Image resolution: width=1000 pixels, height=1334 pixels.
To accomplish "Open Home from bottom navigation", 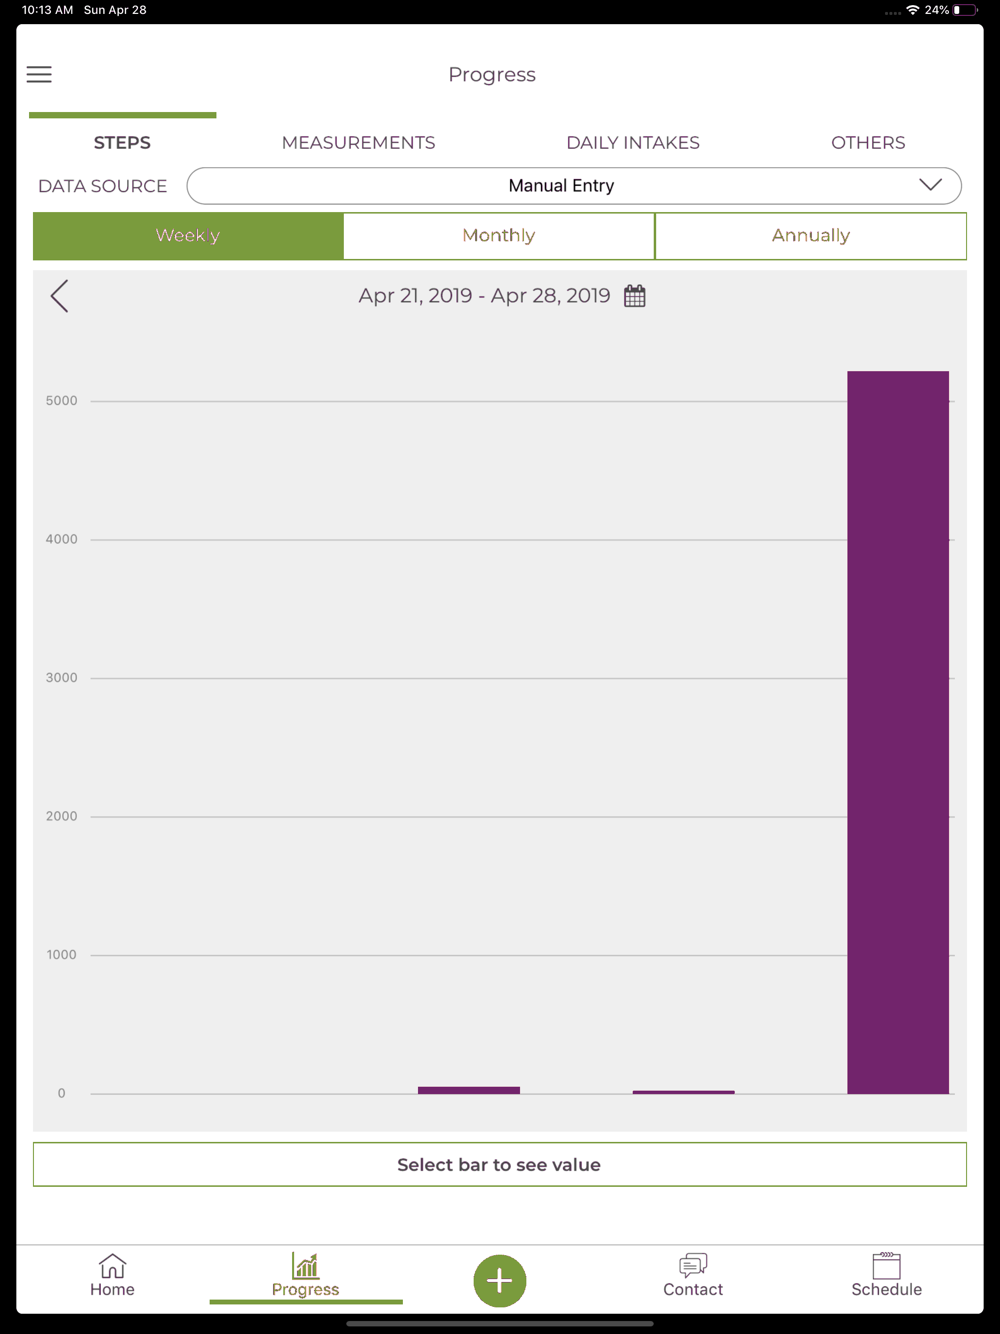I will click(112, 1276).
